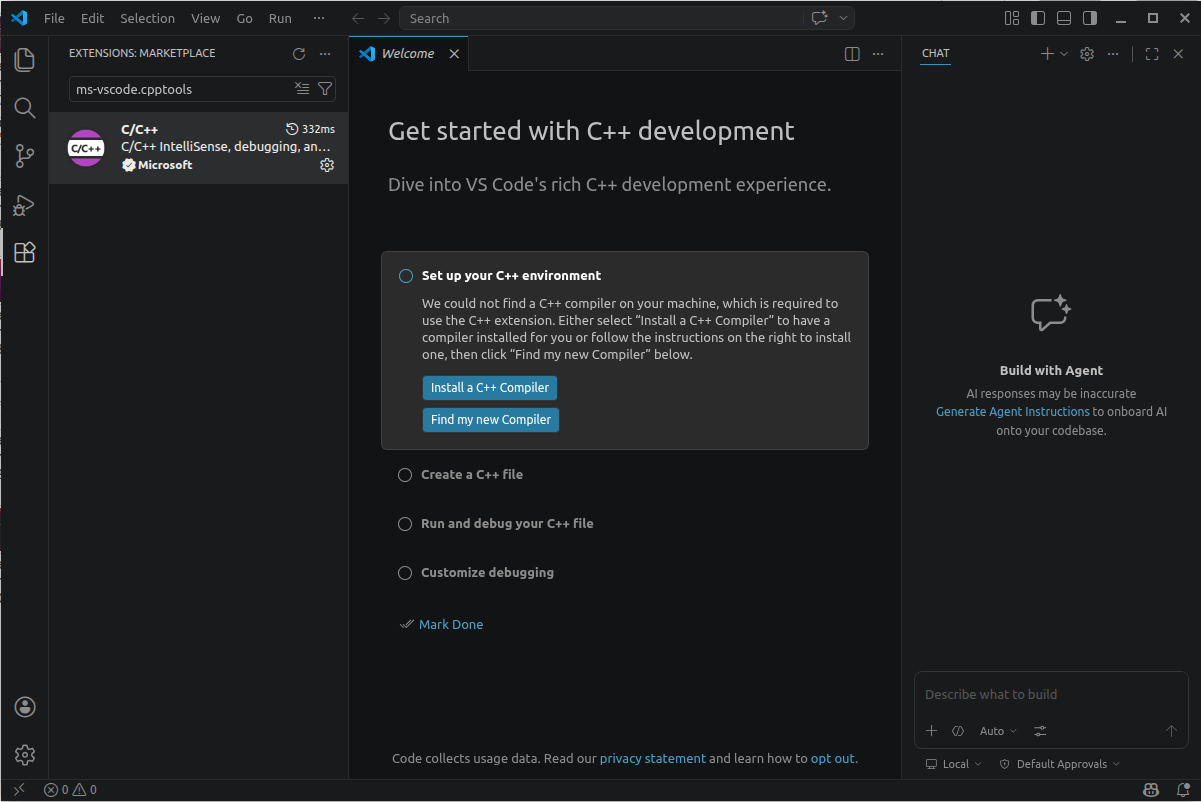The height and width of the screenshot is (802, 1201).
Task: Send the chat message arrow
Action: (1171, 731)
